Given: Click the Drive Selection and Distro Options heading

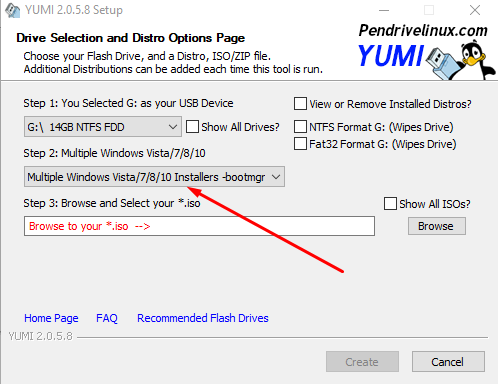Looking at the screenshot, I should tap(131, 38).
